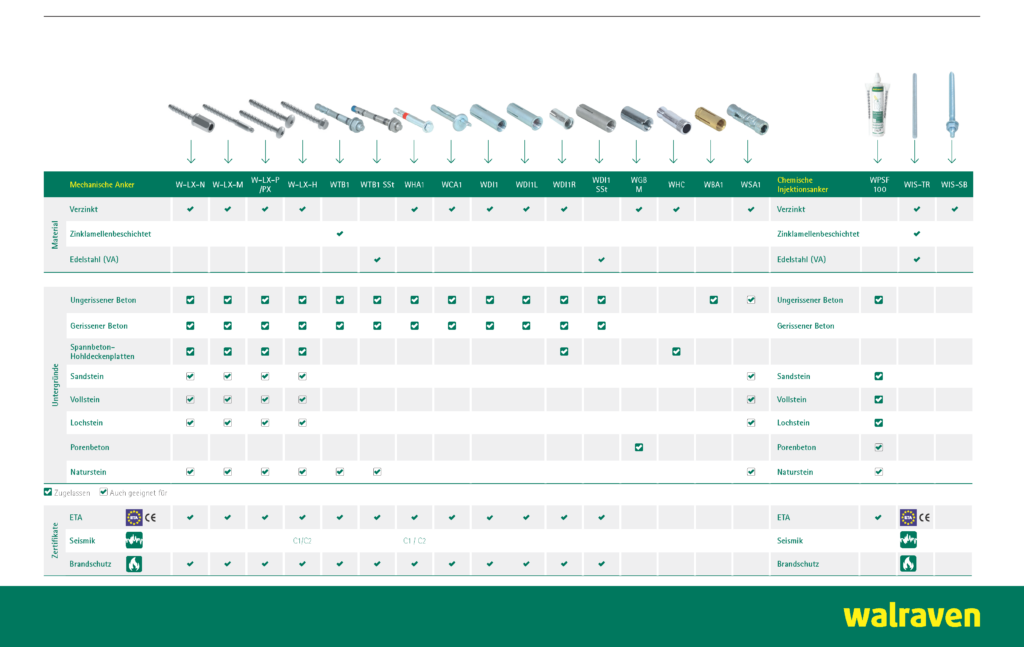Click the Edelstahl (VA) tick for WDI1 SSt
Image resolution: width=1024 pixels, height=647 pixels.
pos(601,260)
